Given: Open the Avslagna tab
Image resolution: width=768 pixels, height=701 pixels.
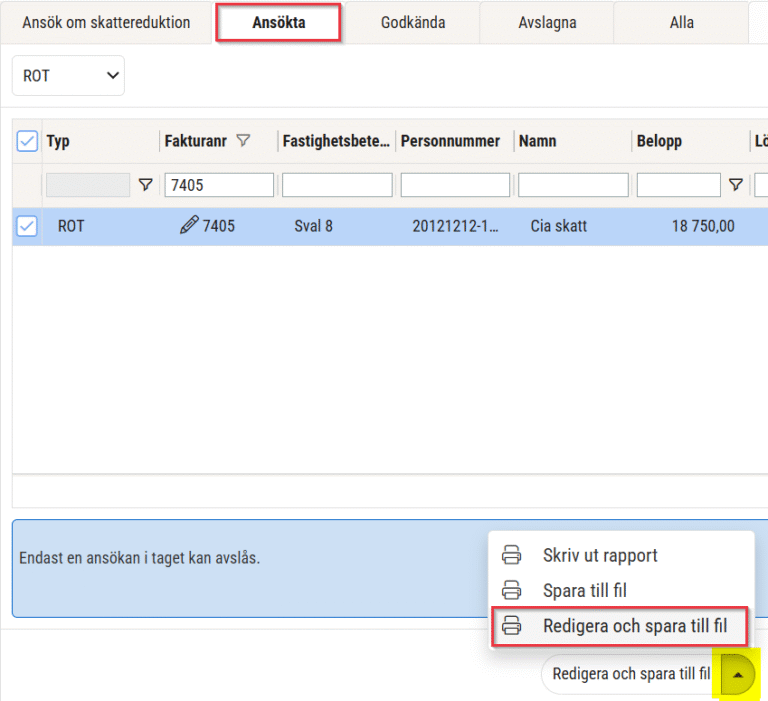Looking at the screenshot, I should coord(547,22).
